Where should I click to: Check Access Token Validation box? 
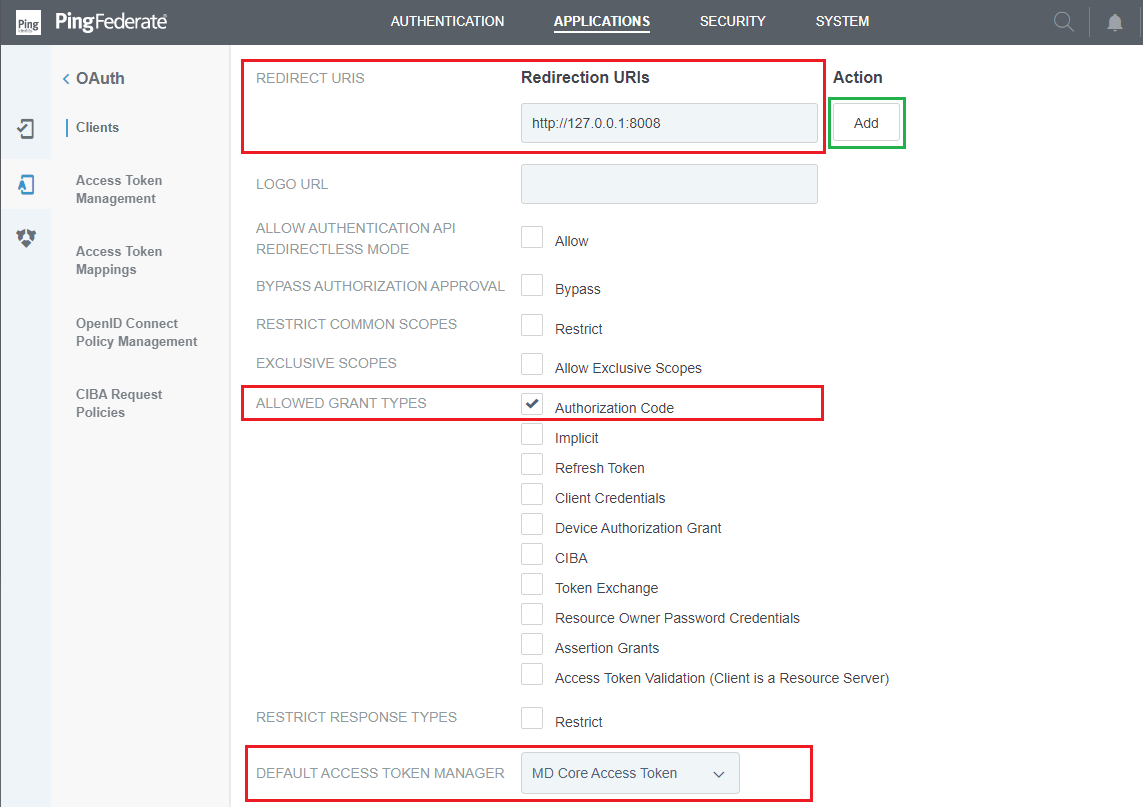532,674
